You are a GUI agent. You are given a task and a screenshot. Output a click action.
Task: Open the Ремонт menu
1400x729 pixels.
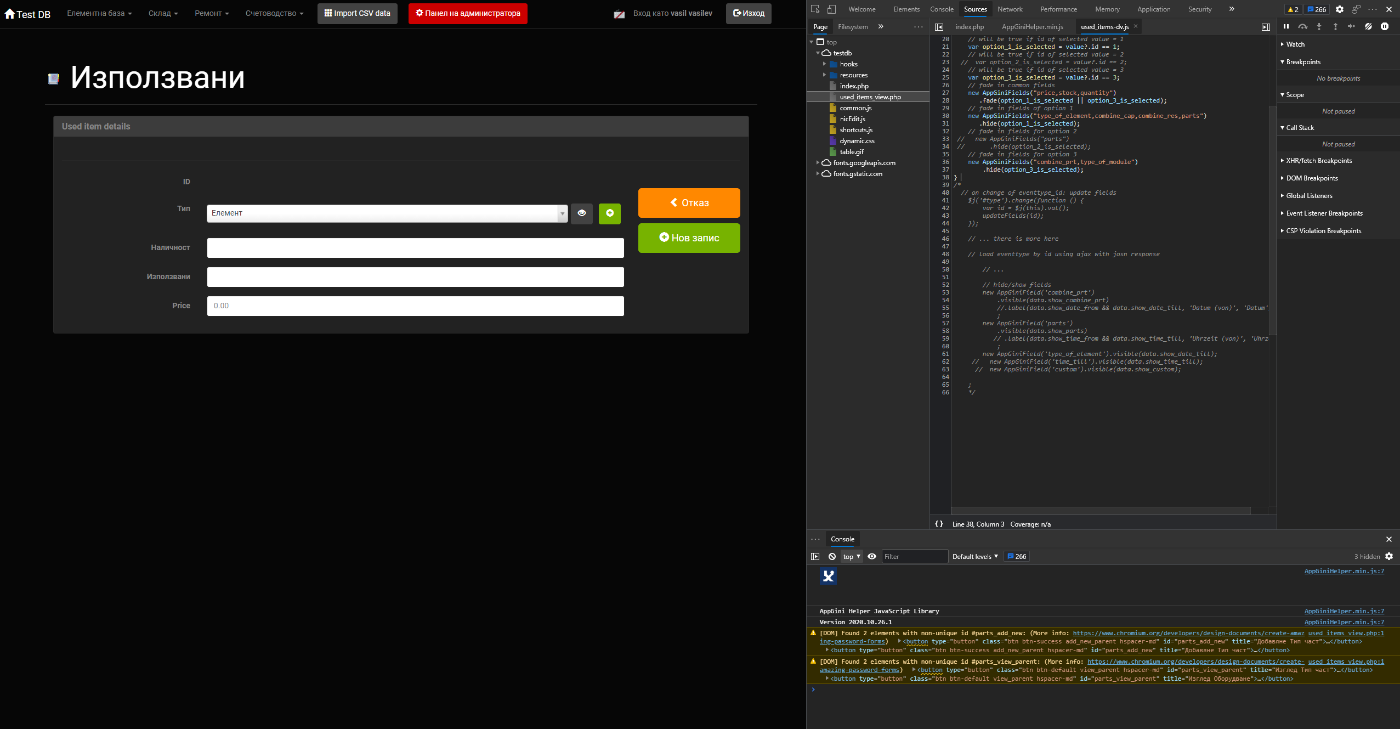[x=211, y=14]
